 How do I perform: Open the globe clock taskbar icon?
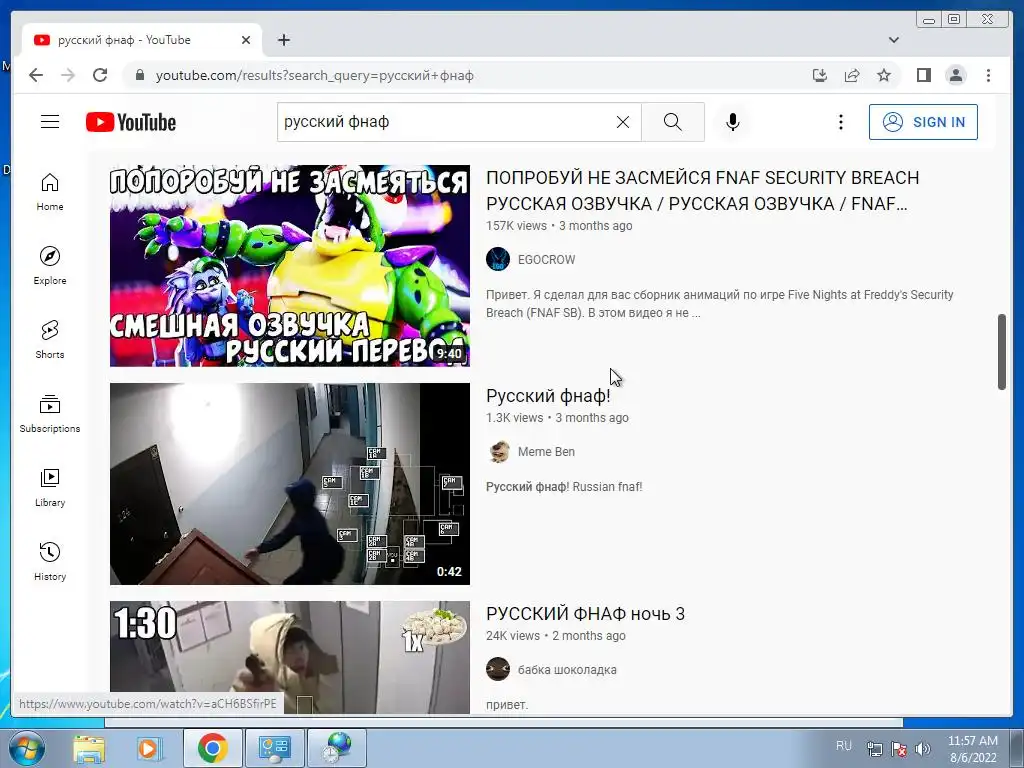[x=336, y=748]
